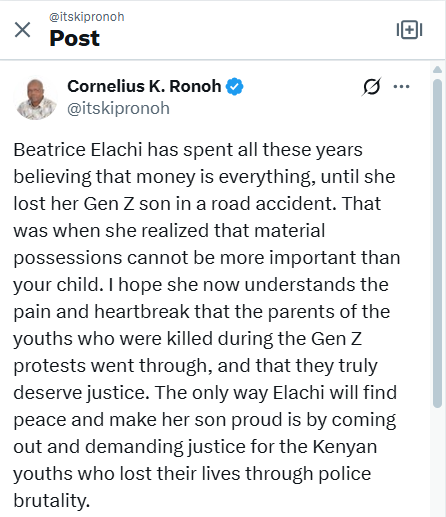Viewport: 446px width, 517px height.
Task: Click the scrollbar up arrow
Action: pos(437,70)
